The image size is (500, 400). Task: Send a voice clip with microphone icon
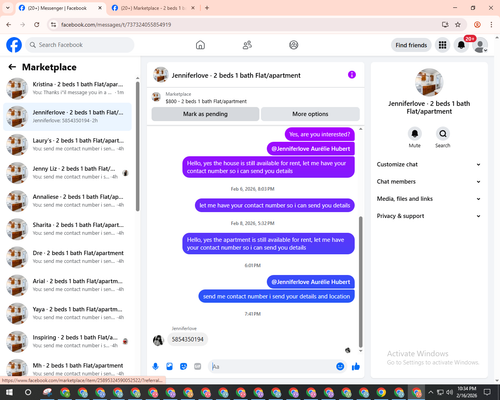pyautogui.click(x=155, y=367)
